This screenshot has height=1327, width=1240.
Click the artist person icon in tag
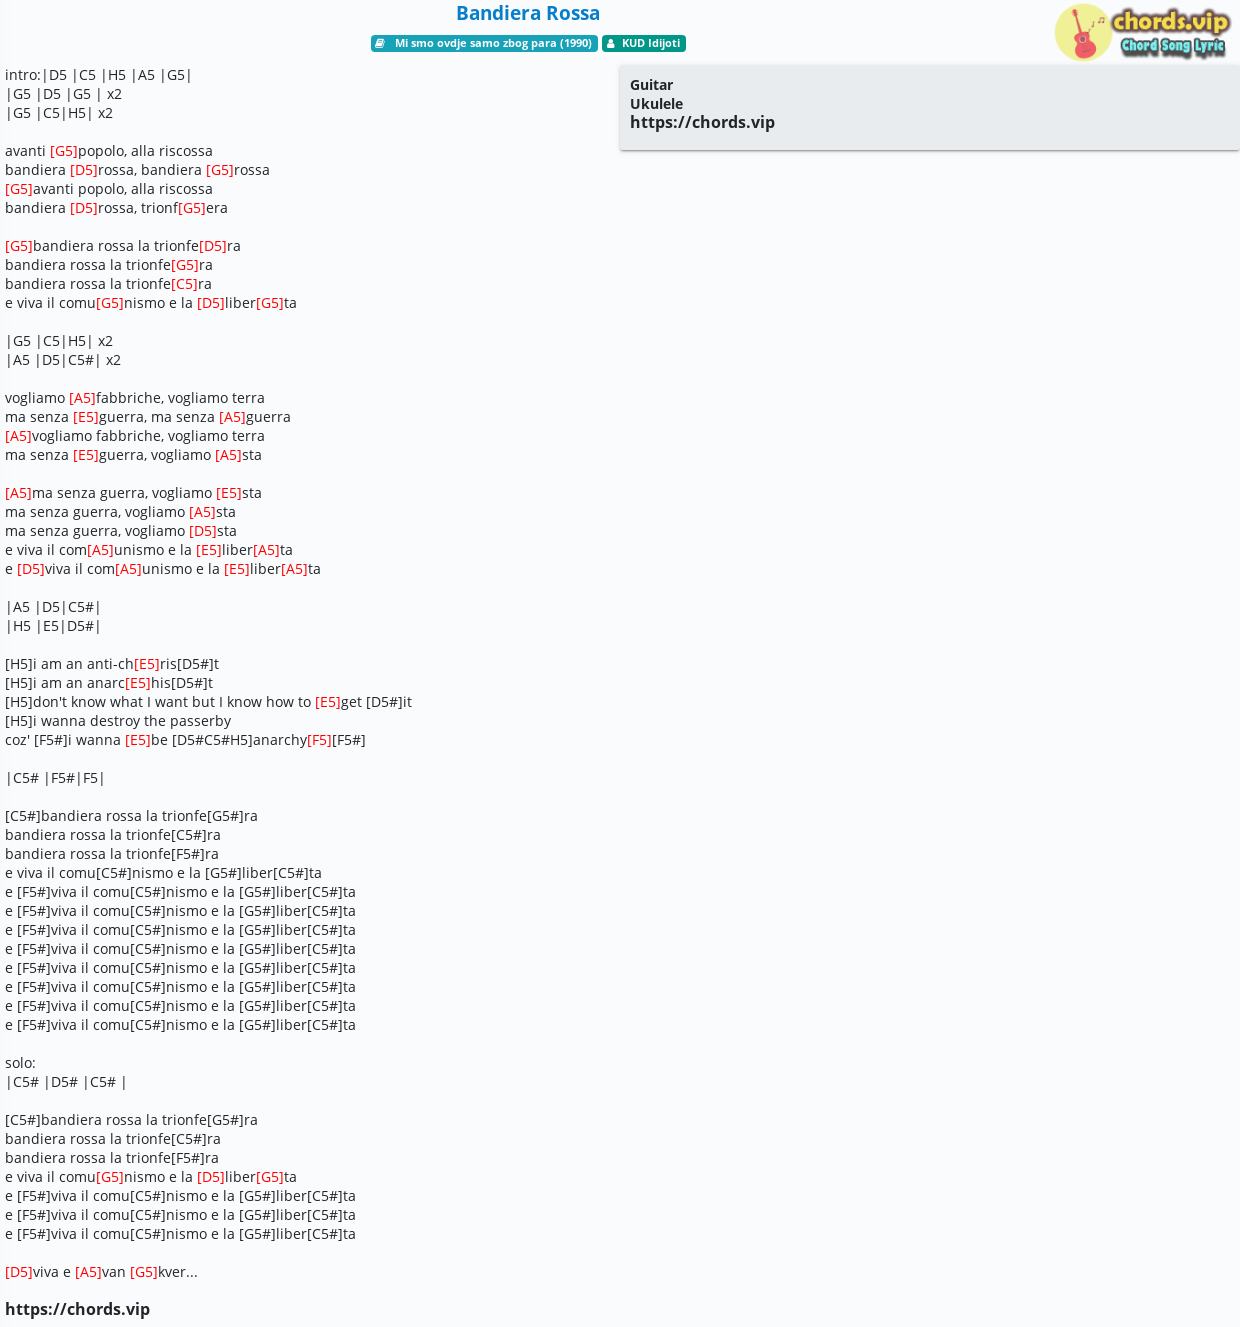(611, 44)
